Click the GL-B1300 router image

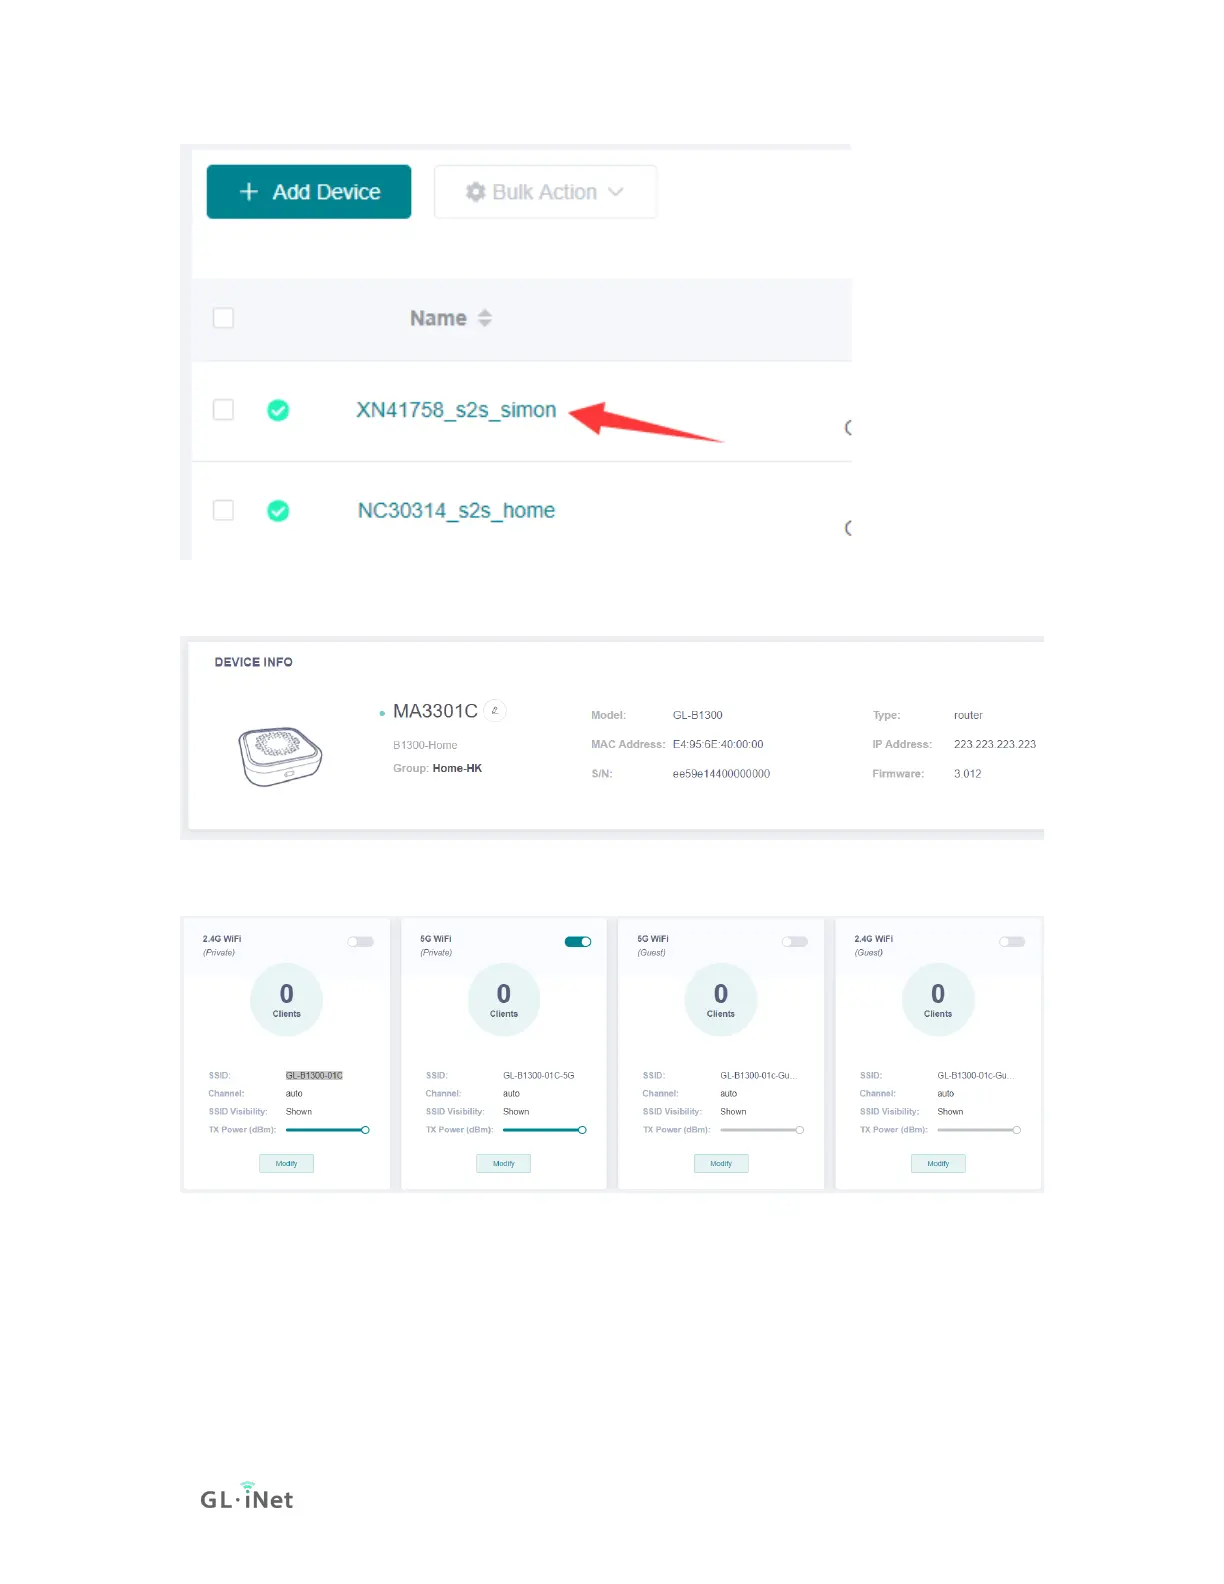point(280,756)
